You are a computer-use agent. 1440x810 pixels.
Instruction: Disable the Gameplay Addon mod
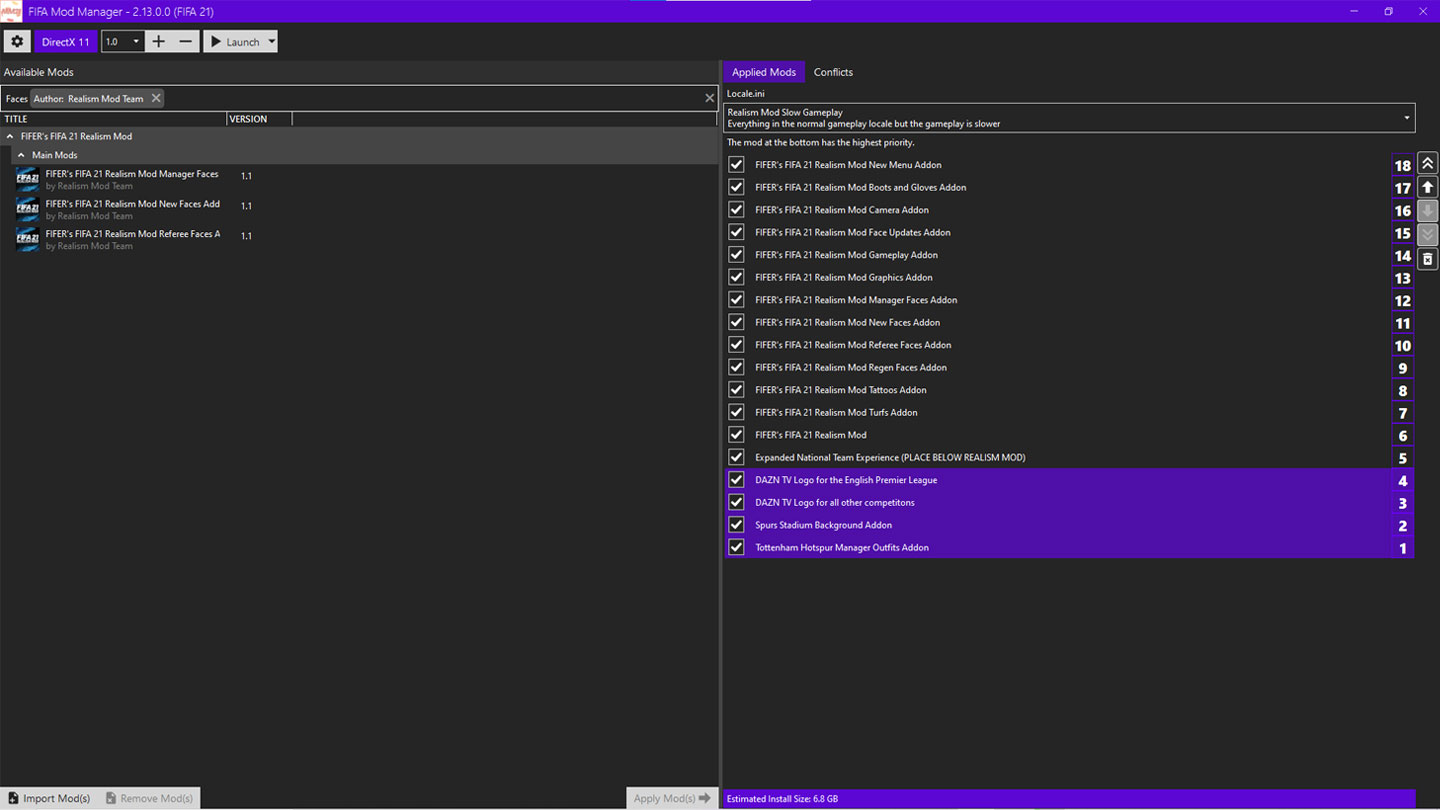(x=737, y=254)
